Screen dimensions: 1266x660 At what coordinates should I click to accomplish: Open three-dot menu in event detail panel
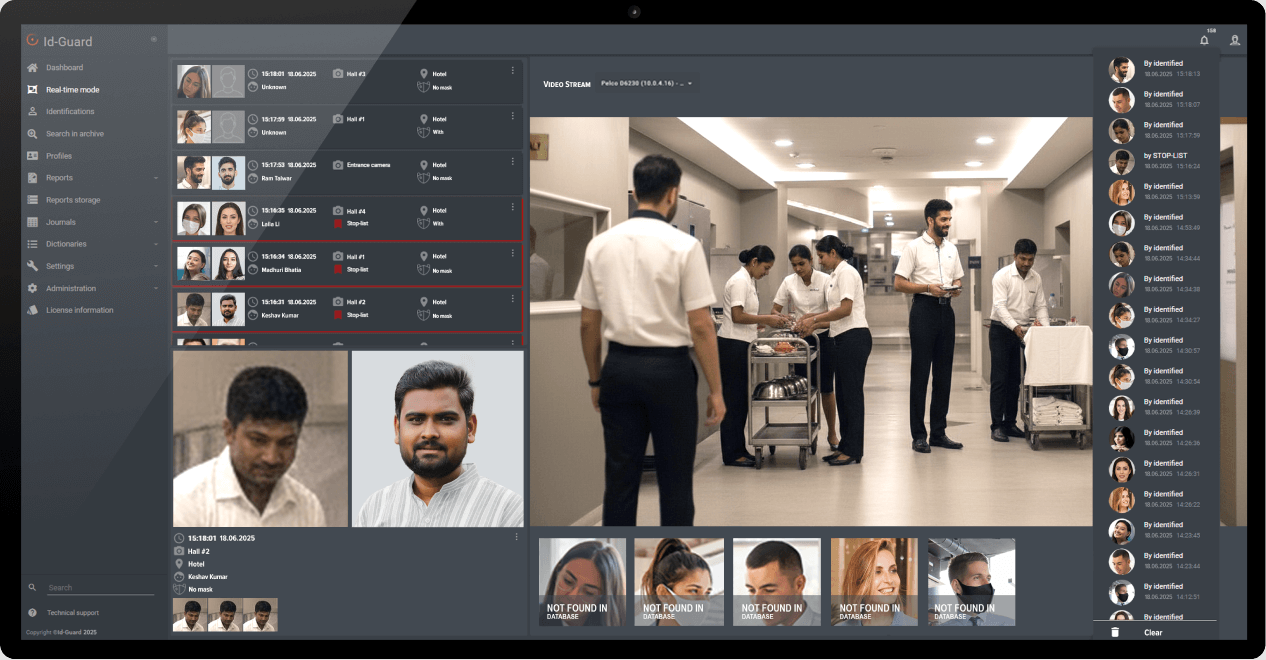pyautogui.click(x=516, y=537)
